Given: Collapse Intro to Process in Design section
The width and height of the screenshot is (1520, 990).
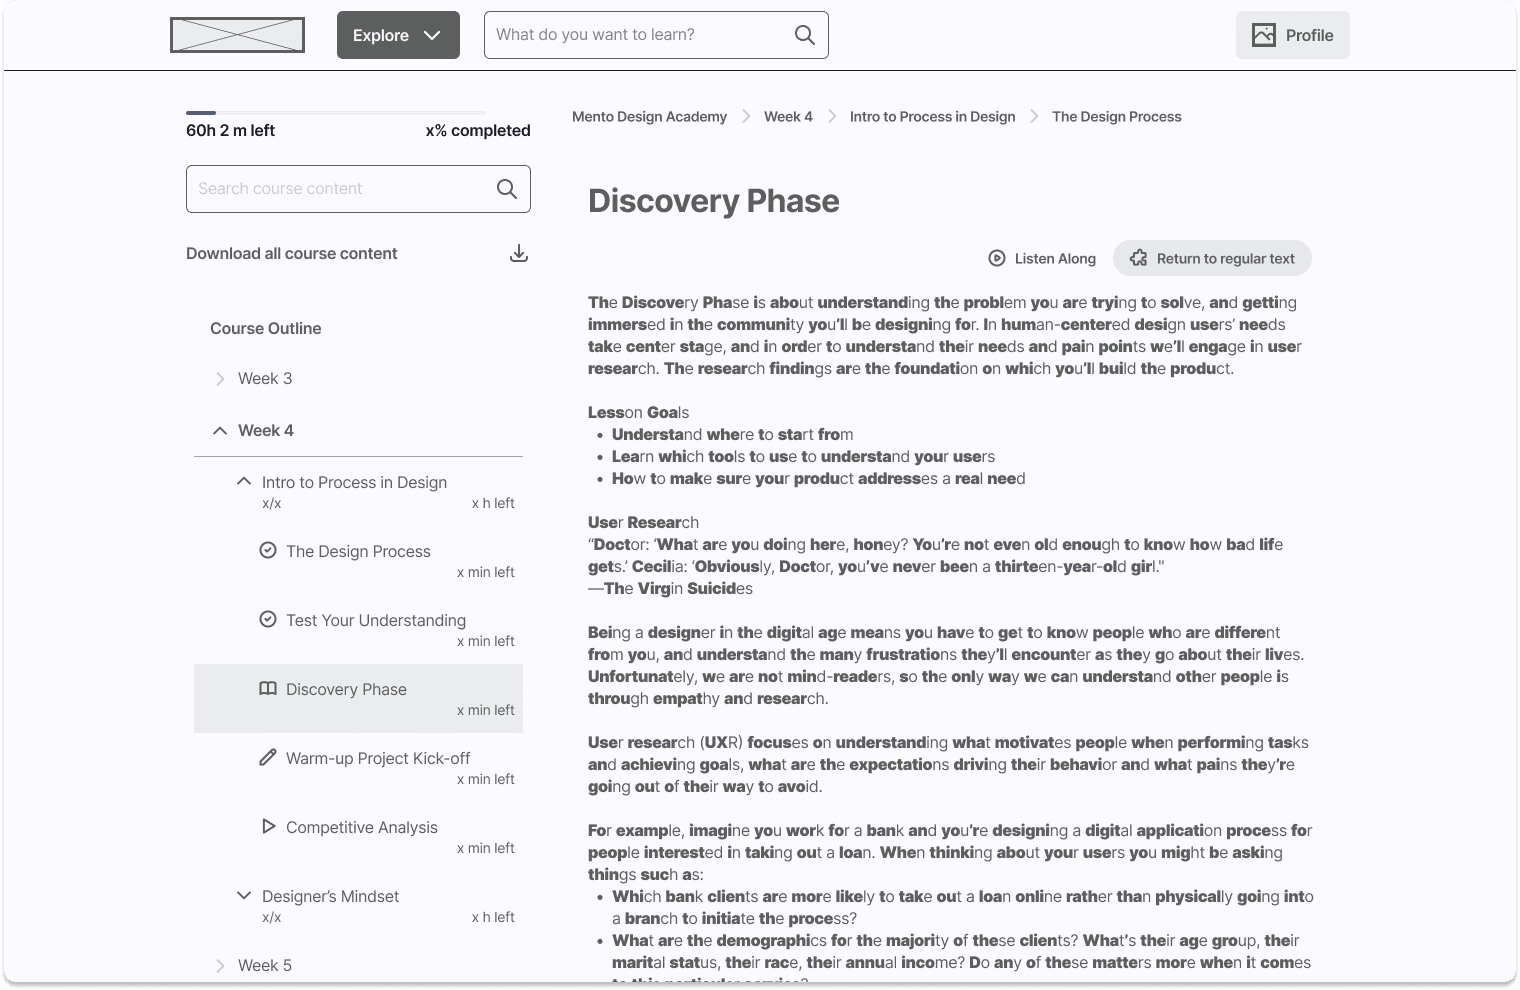Looking at the screenshot, I should (x=244, y=482).
